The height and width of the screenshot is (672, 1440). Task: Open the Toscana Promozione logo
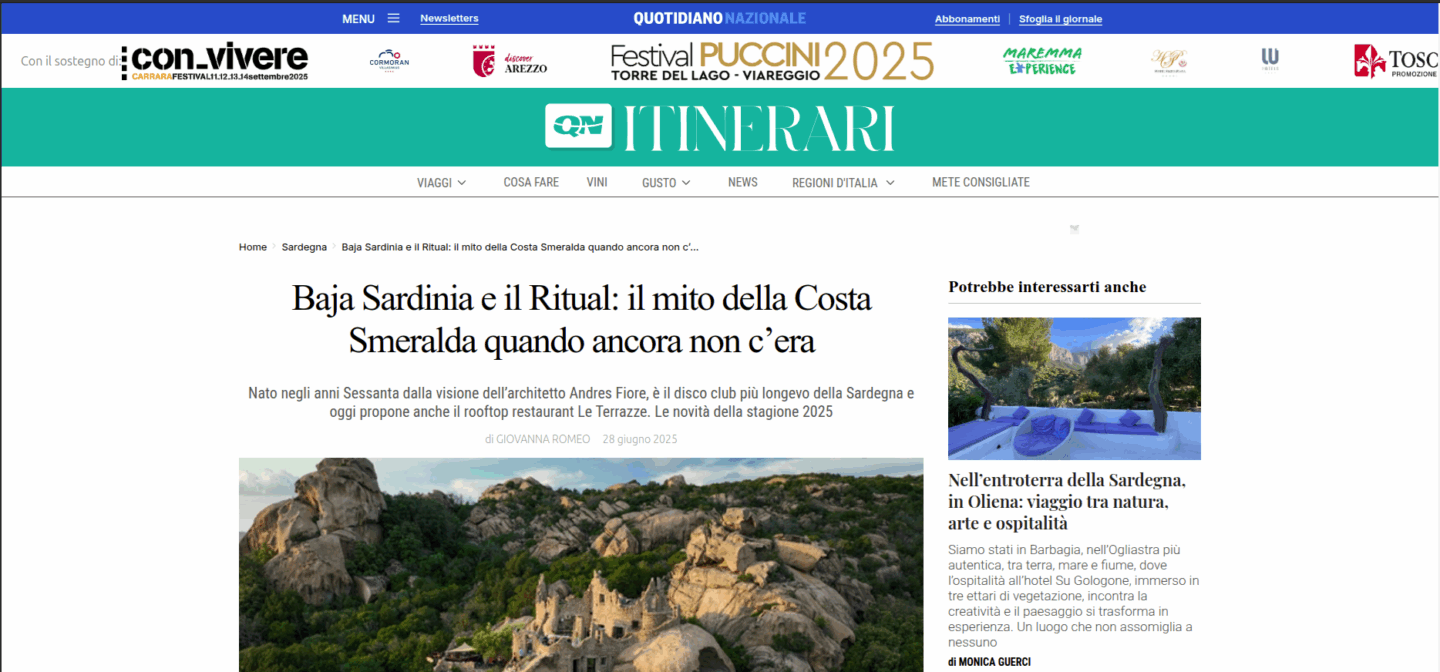(1396, 61)
